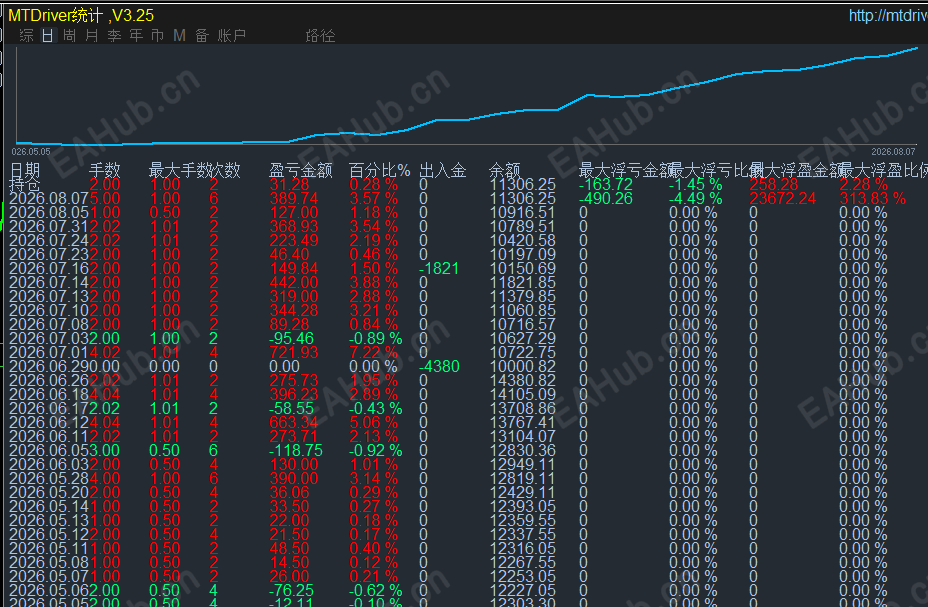Click the 百分比% column header
The width and height of the screenshot is (928, 607).
[x=379, y=170]
